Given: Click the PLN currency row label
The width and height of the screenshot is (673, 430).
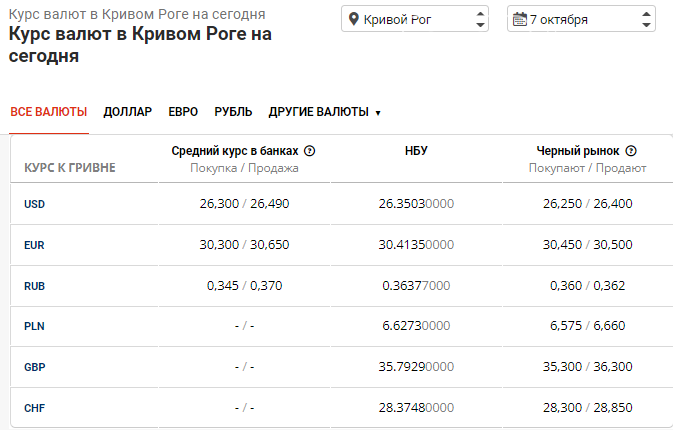Looking at the screenshot, I should tap(34, 326).
